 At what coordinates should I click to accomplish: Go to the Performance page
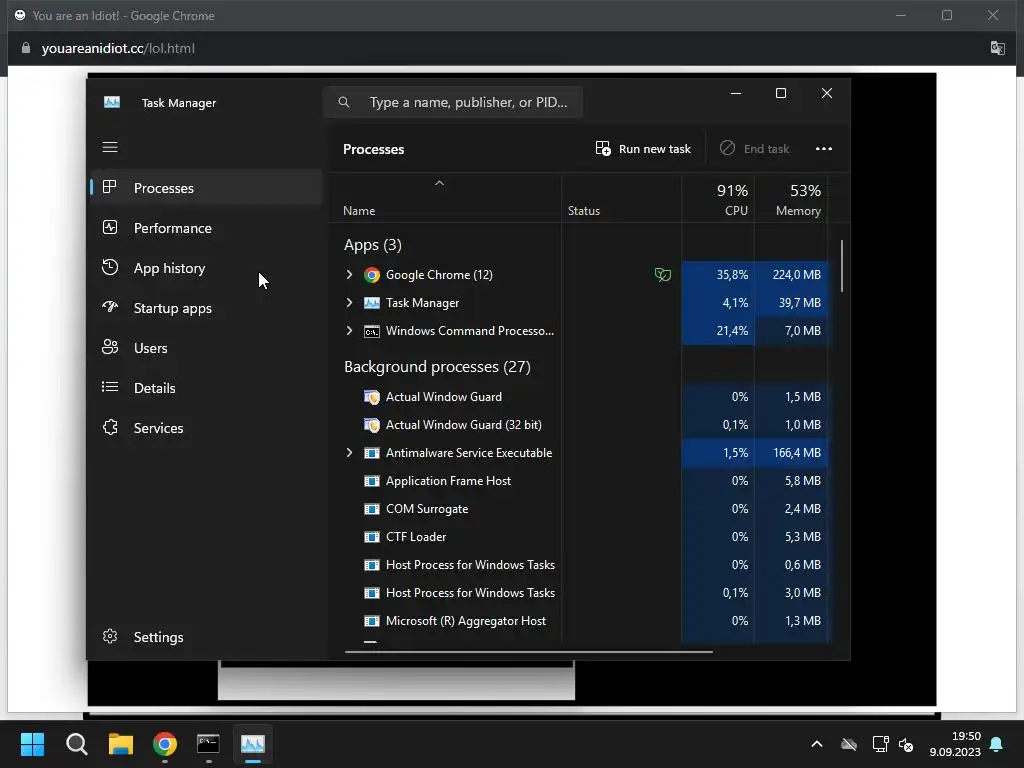[206, 227]
